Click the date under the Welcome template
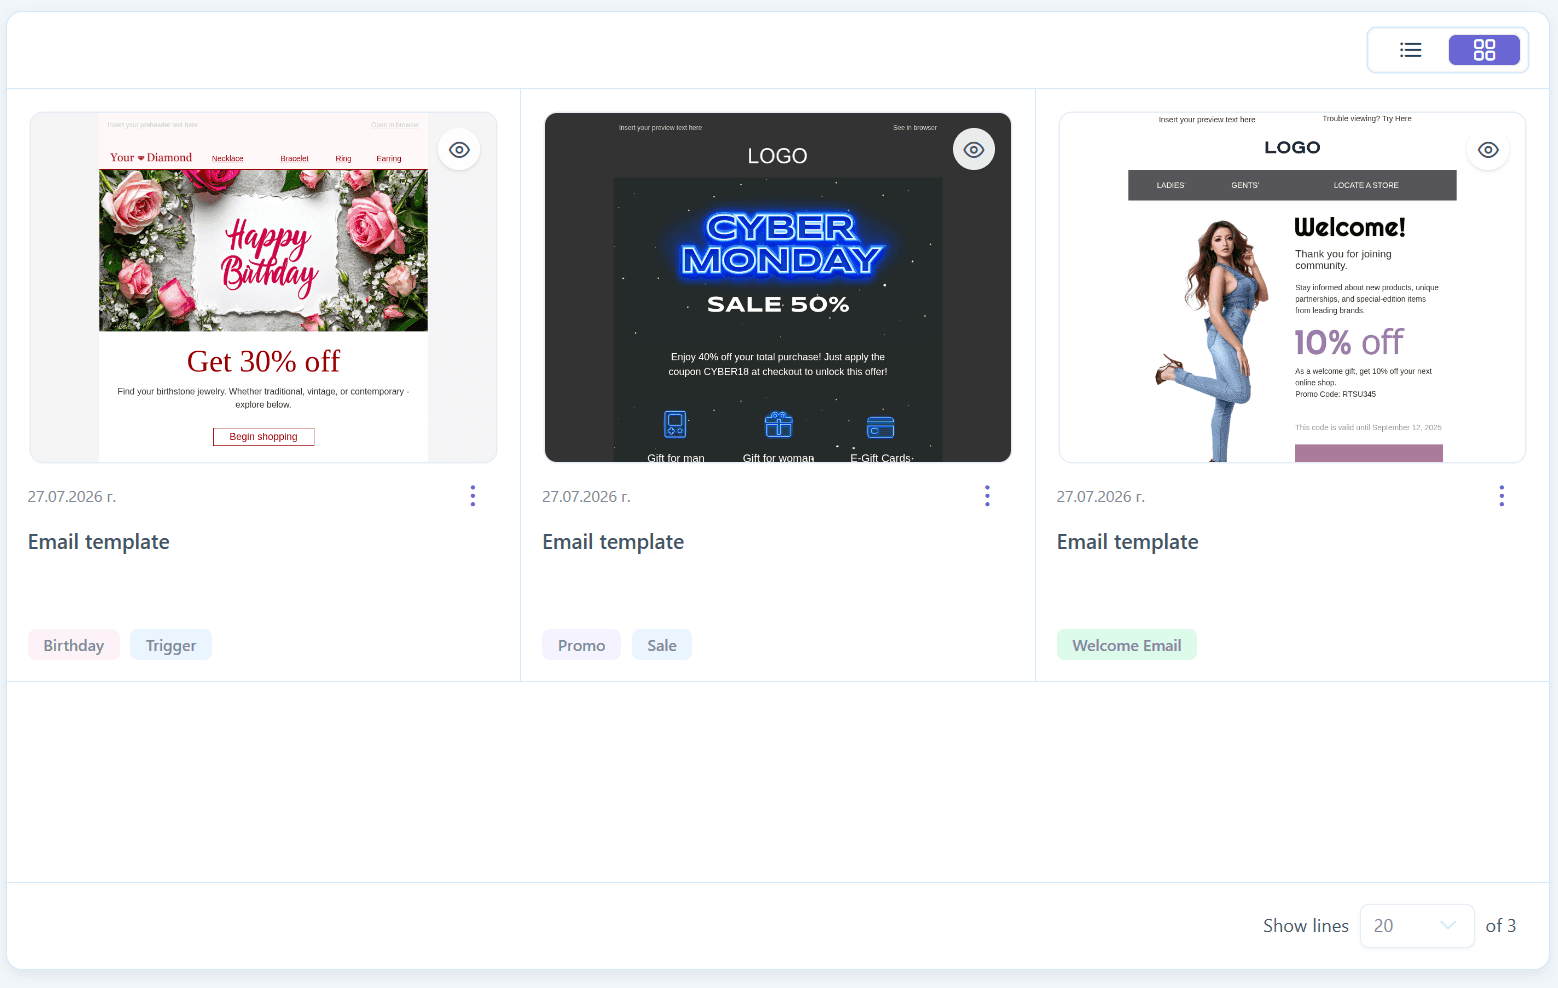 click(x=1101, y=497)
